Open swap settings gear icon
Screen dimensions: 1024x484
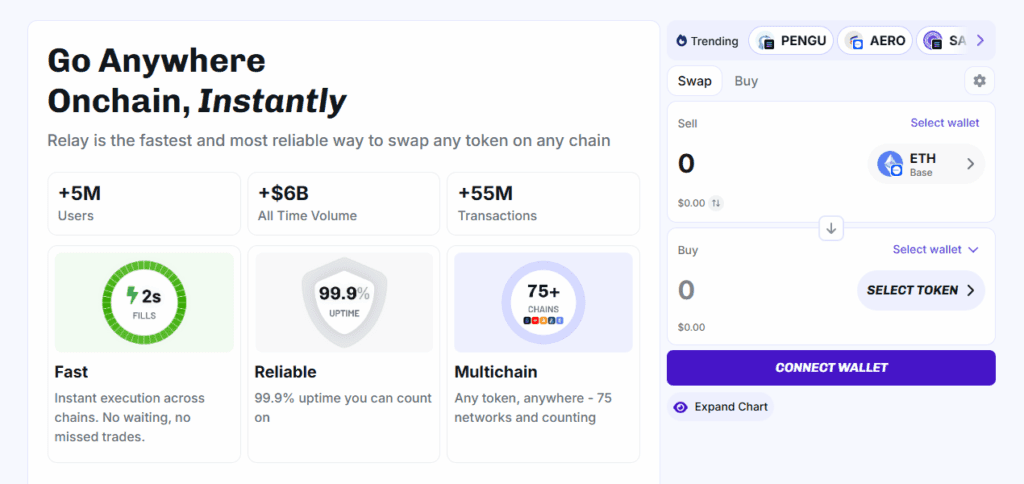[979, 81]
